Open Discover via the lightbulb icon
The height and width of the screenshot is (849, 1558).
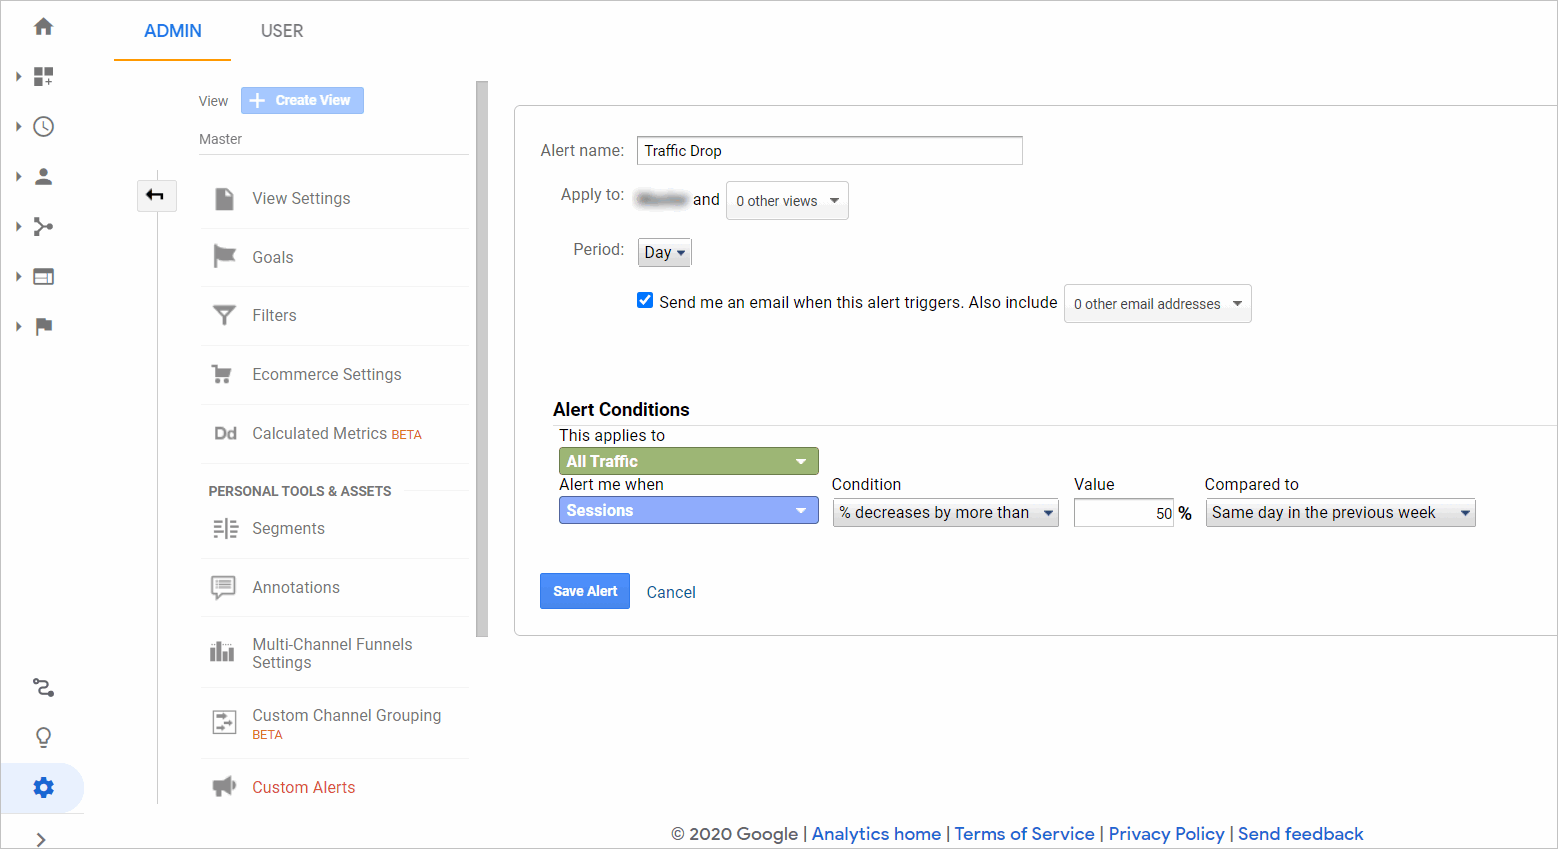point(43,737)
